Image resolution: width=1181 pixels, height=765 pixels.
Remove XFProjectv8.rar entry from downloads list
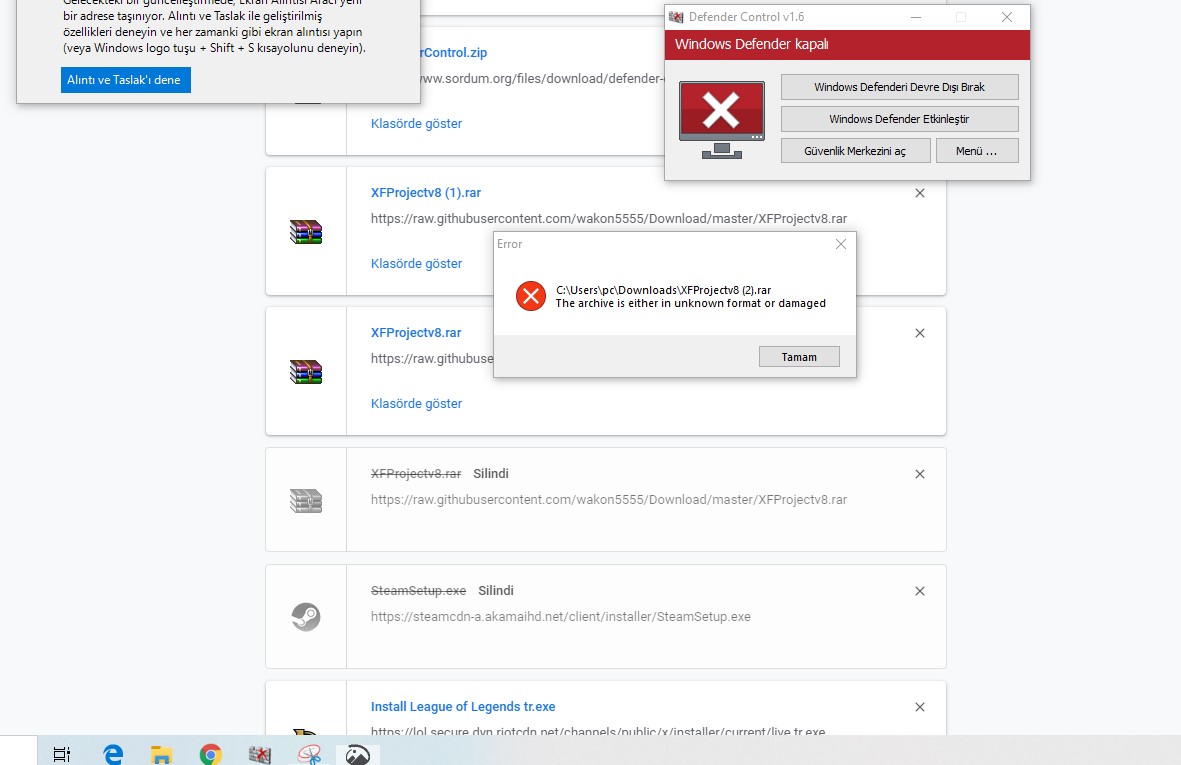920,333
